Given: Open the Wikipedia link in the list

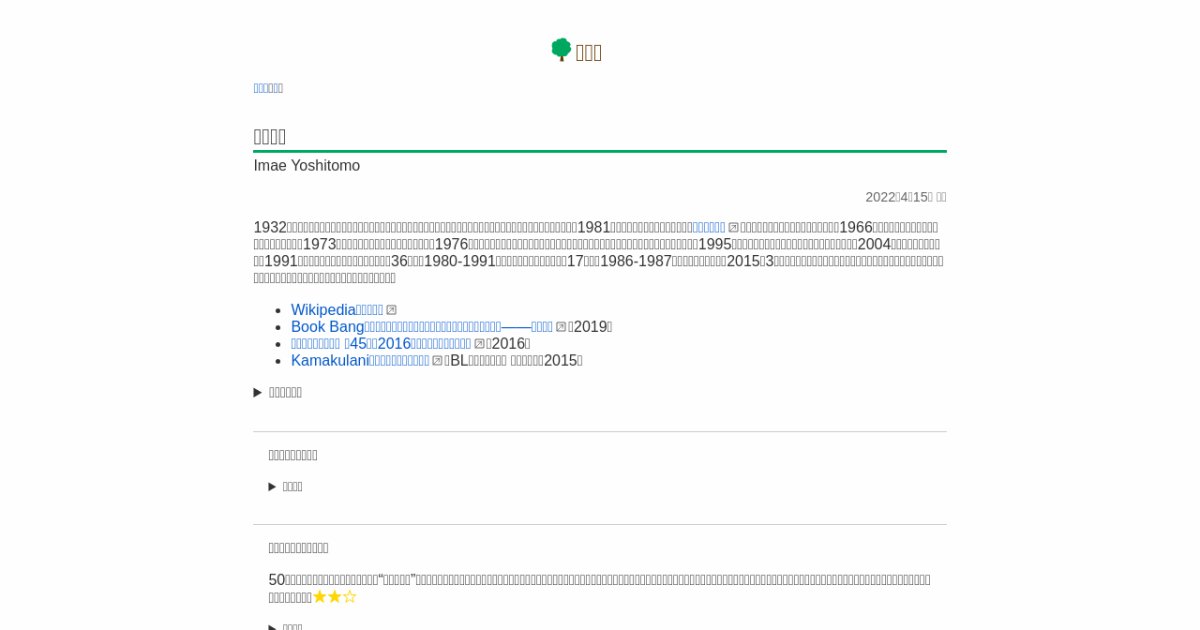Looking at the screenshot, I should [337, 310].
